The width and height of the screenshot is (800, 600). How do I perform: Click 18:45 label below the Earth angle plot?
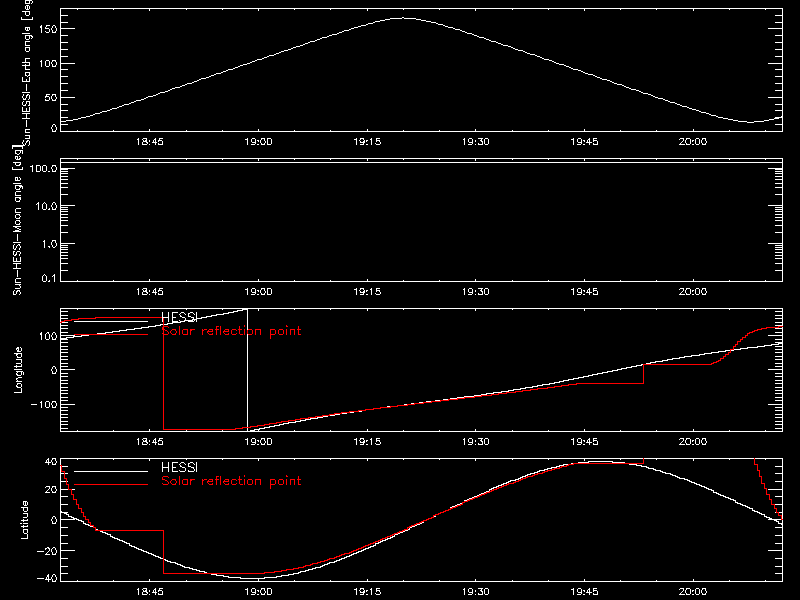(x=149, y=142)
